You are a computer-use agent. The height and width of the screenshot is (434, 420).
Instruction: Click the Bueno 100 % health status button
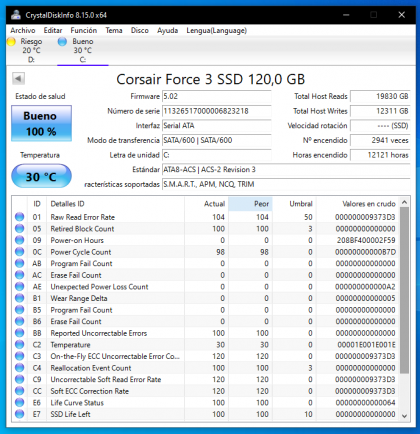41,123
